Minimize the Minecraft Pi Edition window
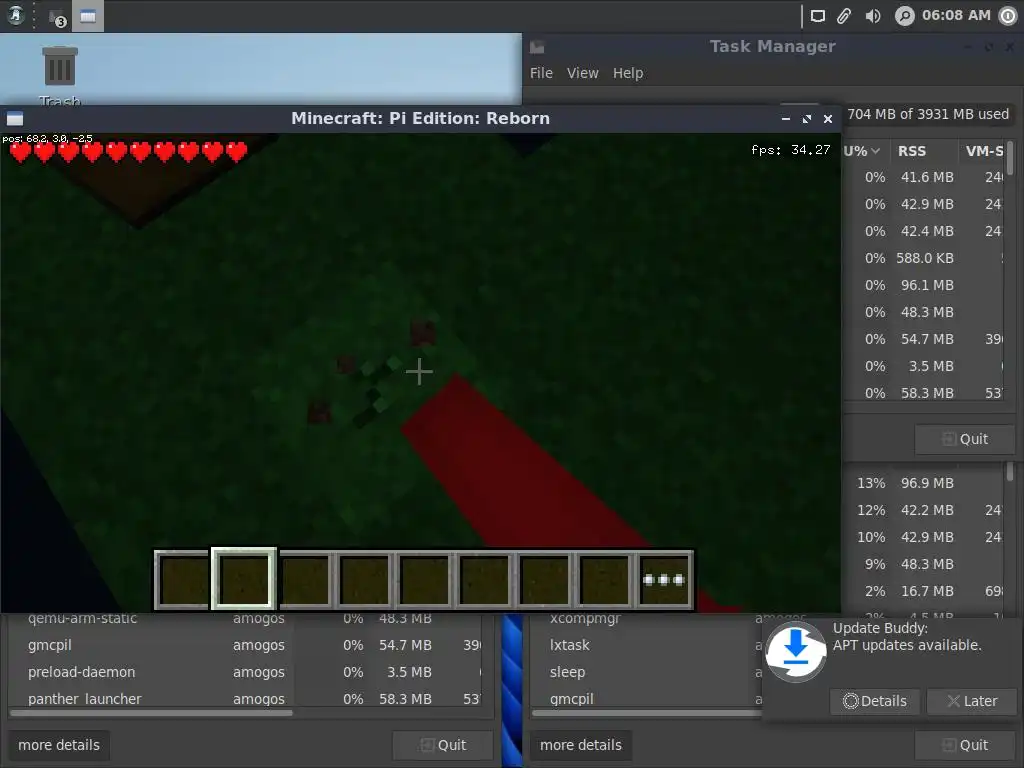1024x768 pixels. point(786,119)
